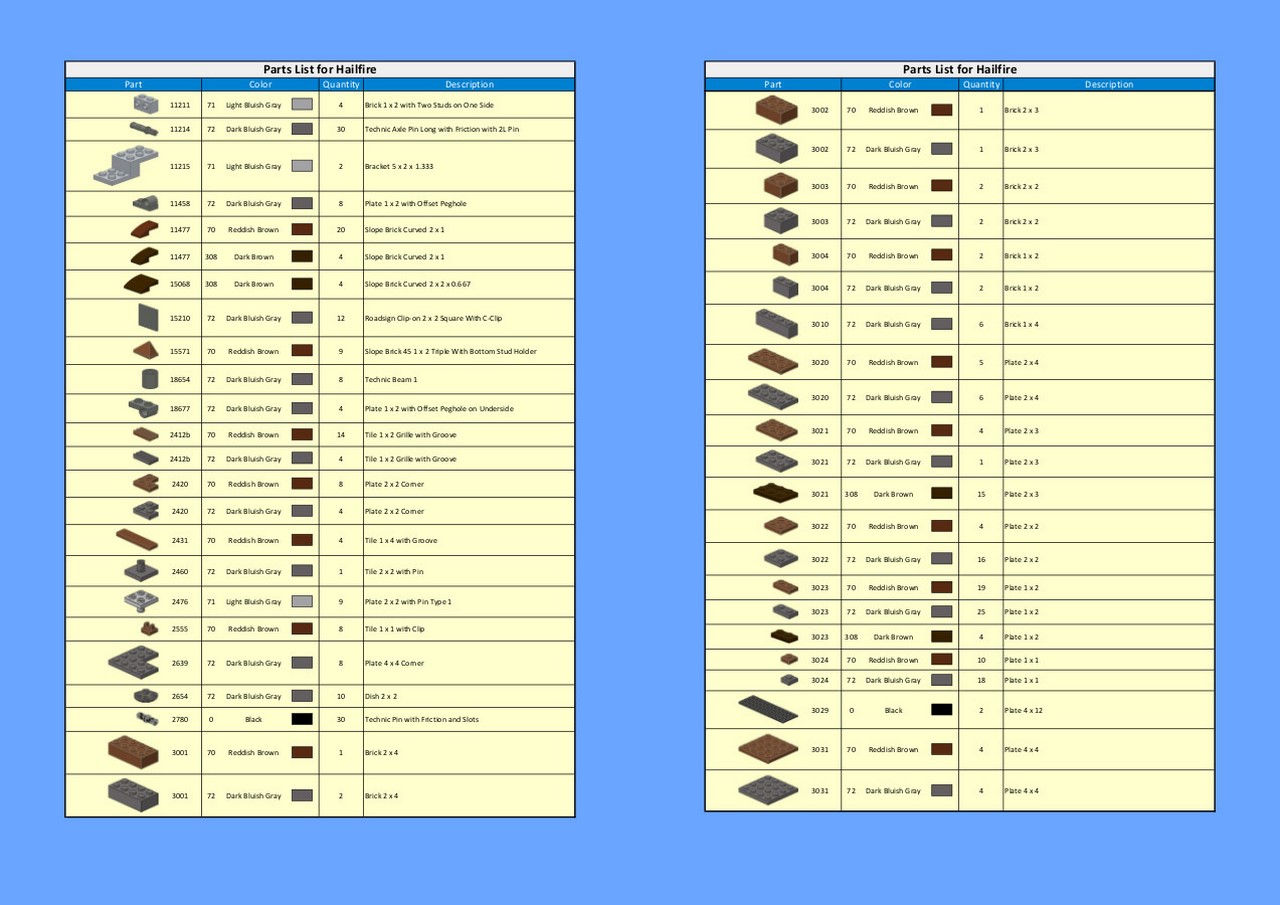This screenshot has width=1280, height=905.
Task: Click the Reddish Brown swatch in row 15571
Action: coord(302,351)
